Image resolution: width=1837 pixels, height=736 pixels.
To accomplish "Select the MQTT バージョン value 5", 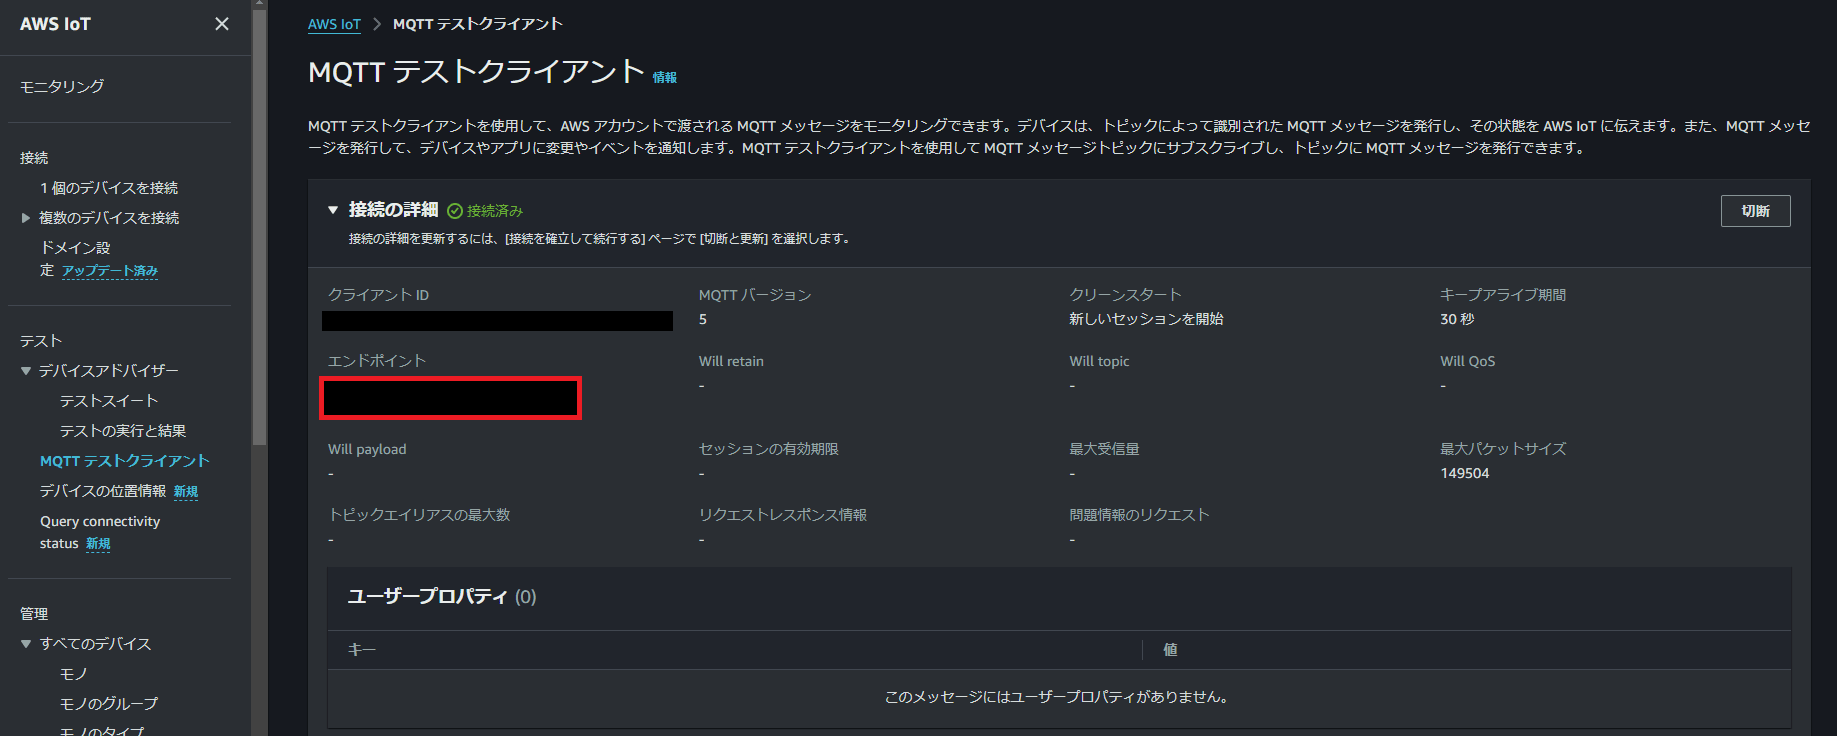I will pos(703,319).
